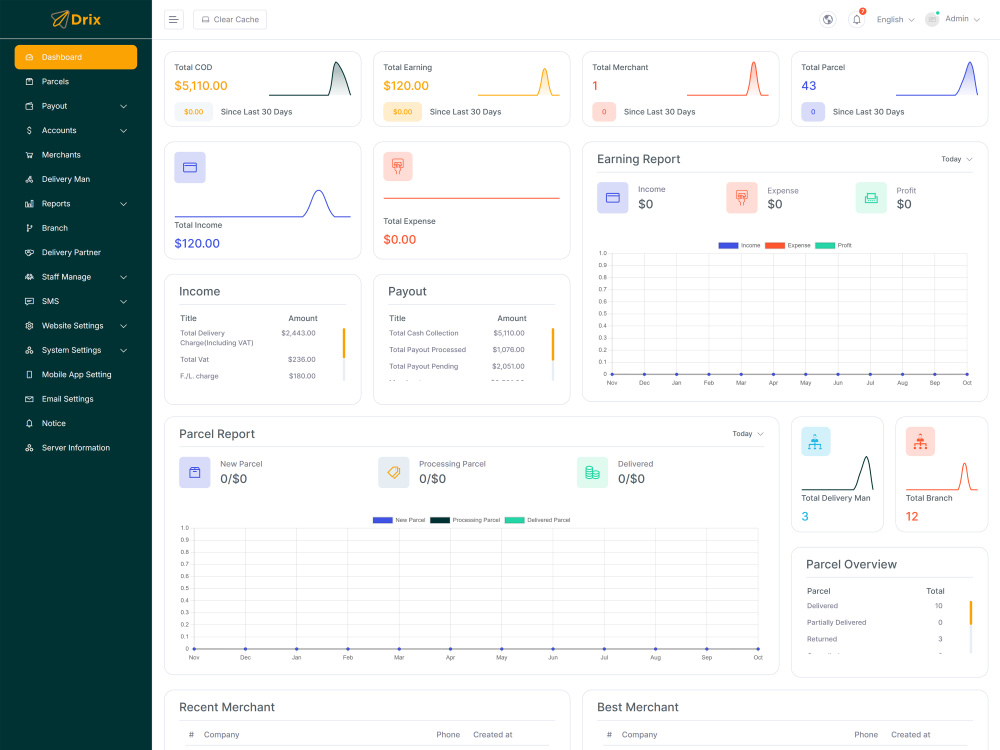Image resolution: width=1000 pixels, height=750 pixels.
Task: Expand the Payout submenu chevron
Action: (x=124, y=107)
